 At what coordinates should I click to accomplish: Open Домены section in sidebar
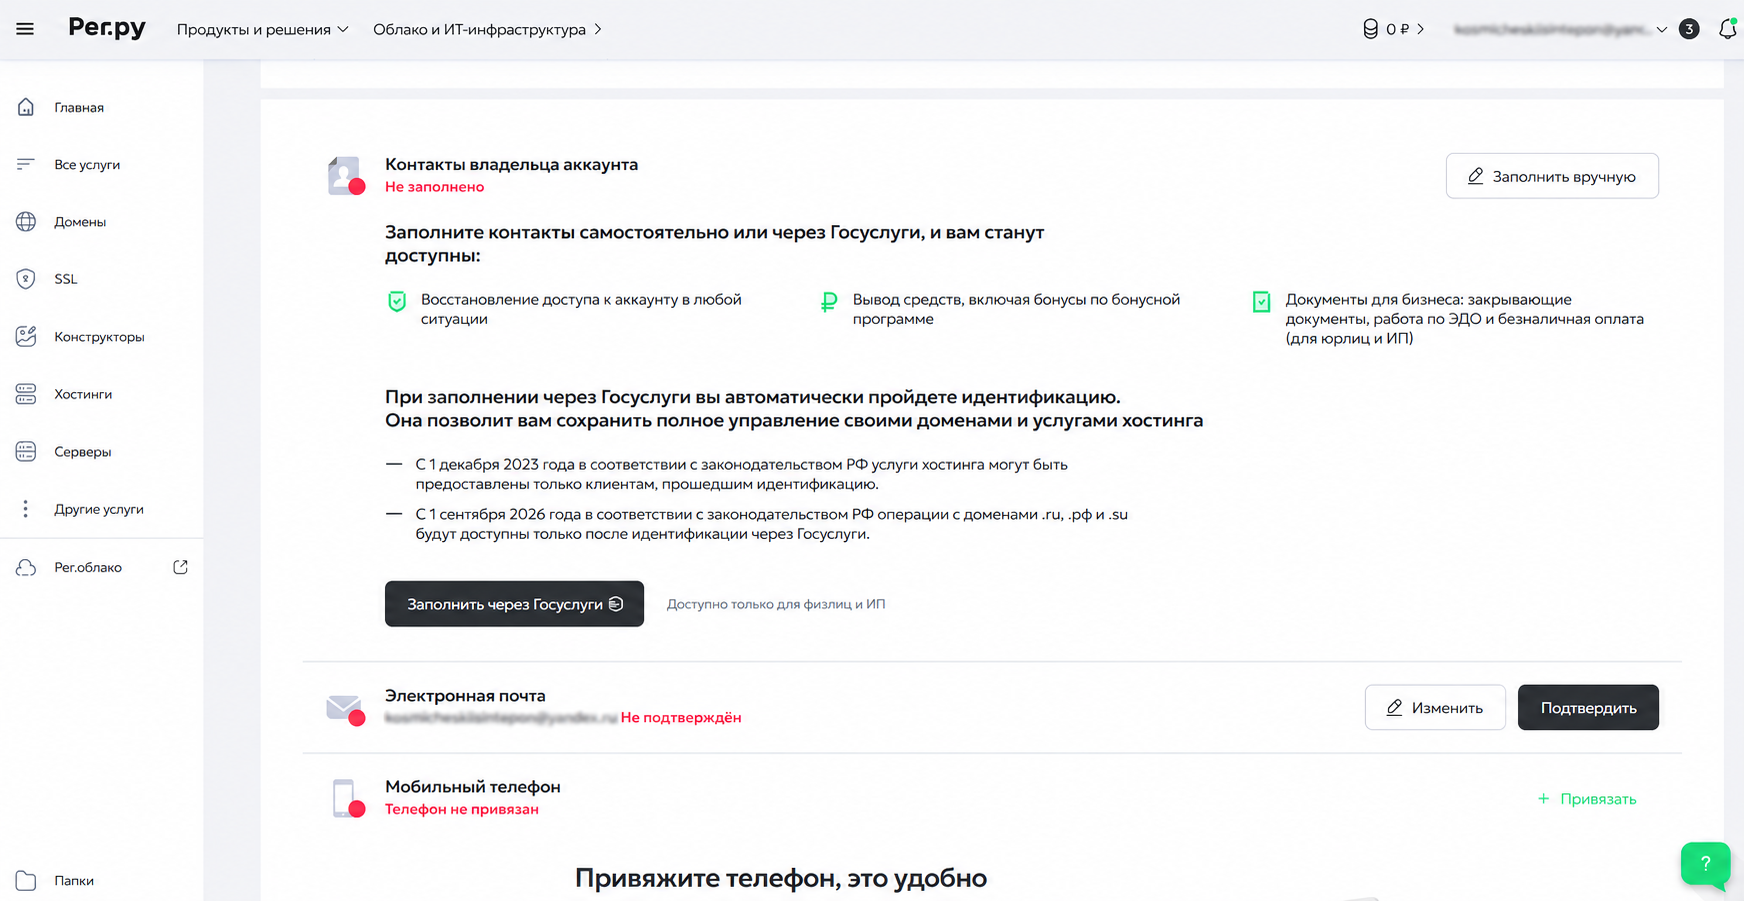(80, 222)
